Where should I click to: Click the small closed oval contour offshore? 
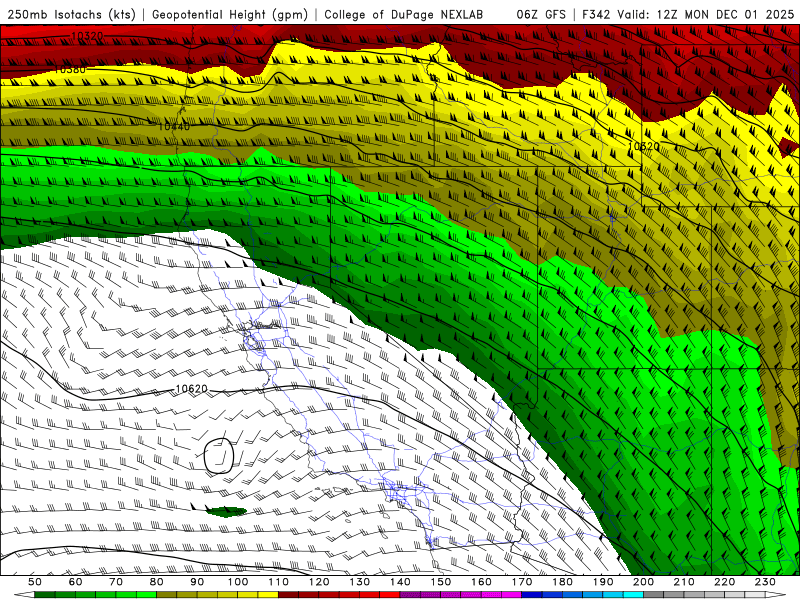219,456
